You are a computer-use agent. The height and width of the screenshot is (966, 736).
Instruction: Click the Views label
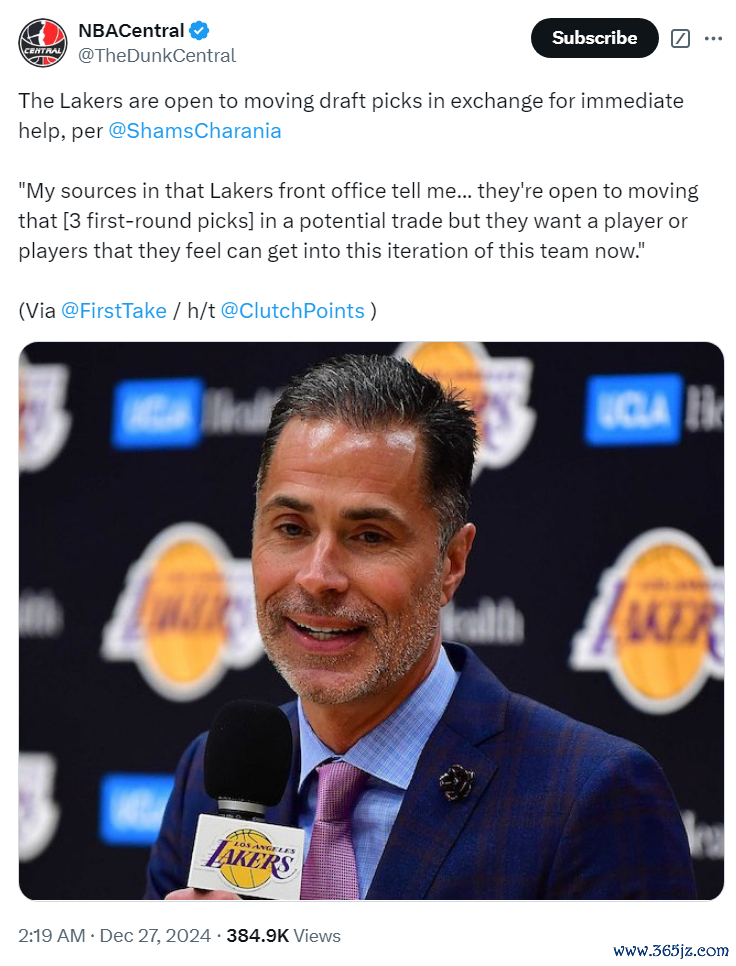pos(317,935)
